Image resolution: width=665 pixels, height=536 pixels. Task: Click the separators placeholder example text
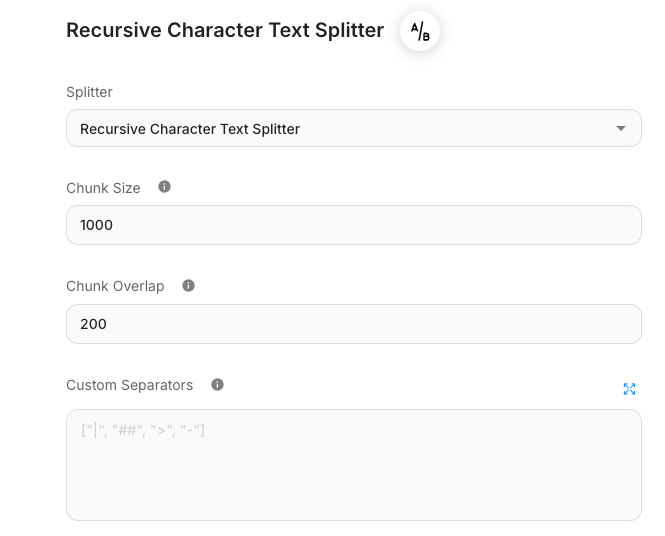coord(143,431)
